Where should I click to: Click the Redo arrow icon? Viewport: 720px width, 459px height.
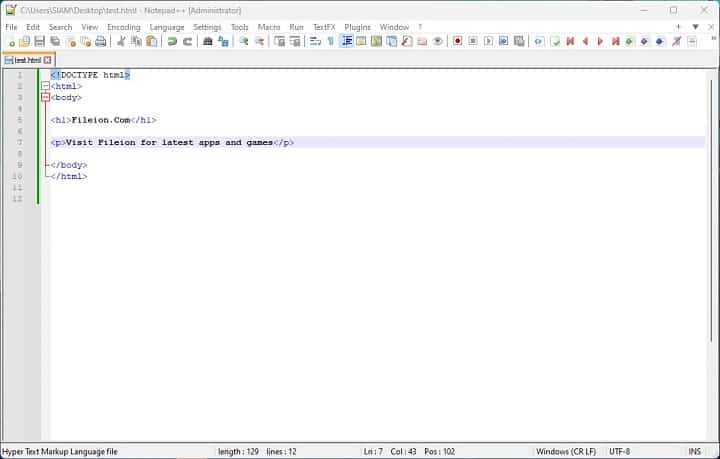click(x=187, y=42)
